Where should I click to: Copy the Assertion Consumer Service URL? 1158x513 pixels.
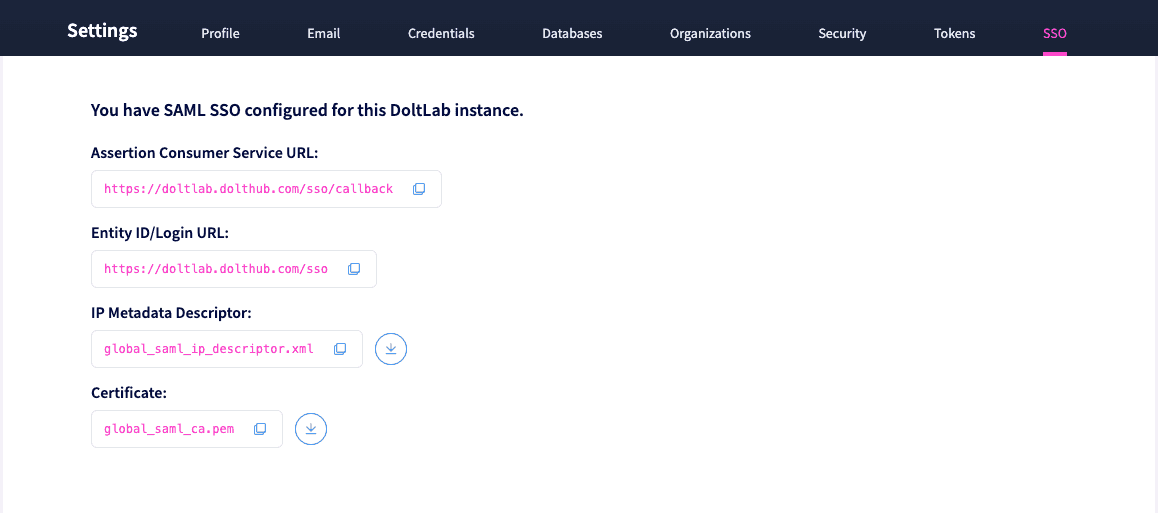[x=419, y=189]
